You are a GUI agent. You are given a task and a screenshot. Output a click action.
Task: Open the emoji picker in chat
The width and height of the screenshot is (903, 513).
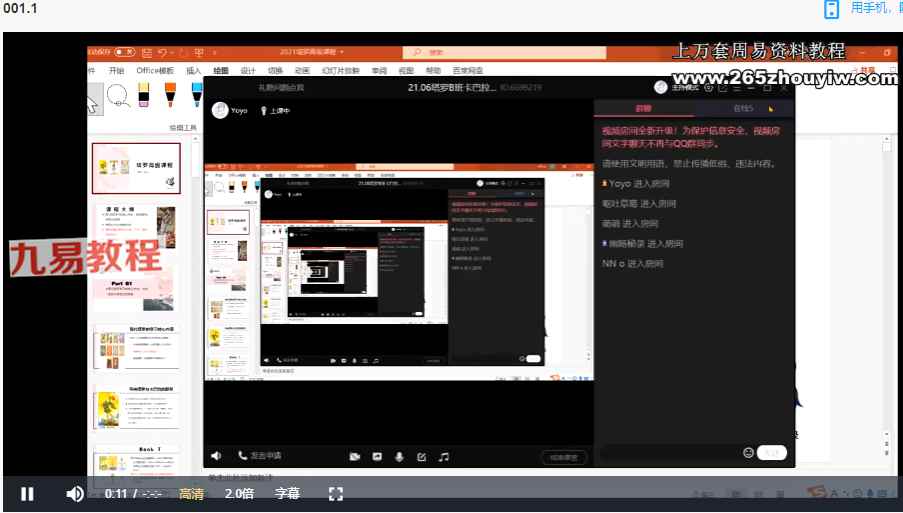click(748, 453)
